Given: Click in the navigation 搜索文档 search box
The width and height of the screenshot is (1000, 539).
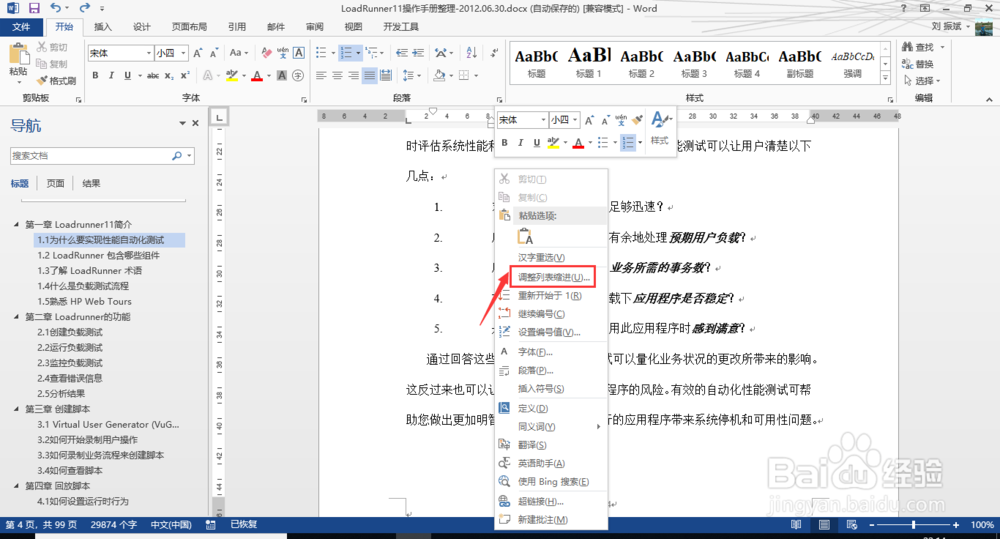Looking at the screenshot, I should (90, 156).
